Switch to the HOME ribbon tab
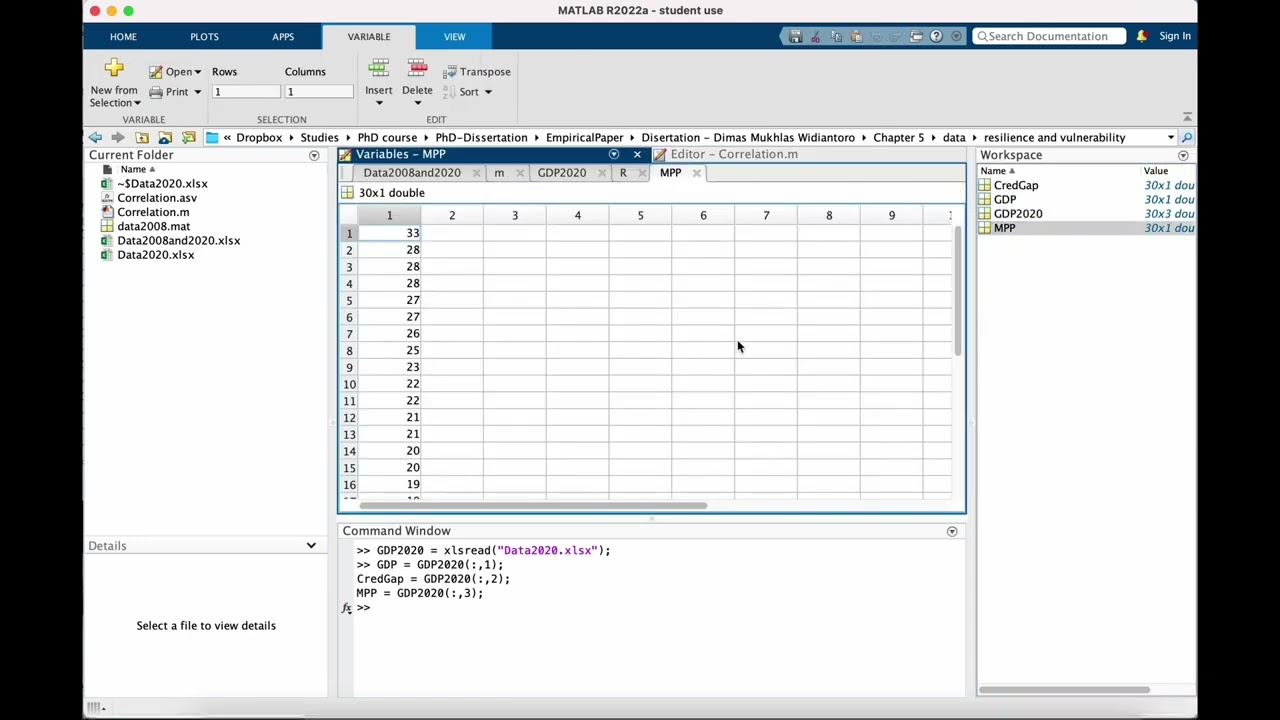Viewport: 1280px width, 720px height. pyautogui.click(x=123, y=36)
